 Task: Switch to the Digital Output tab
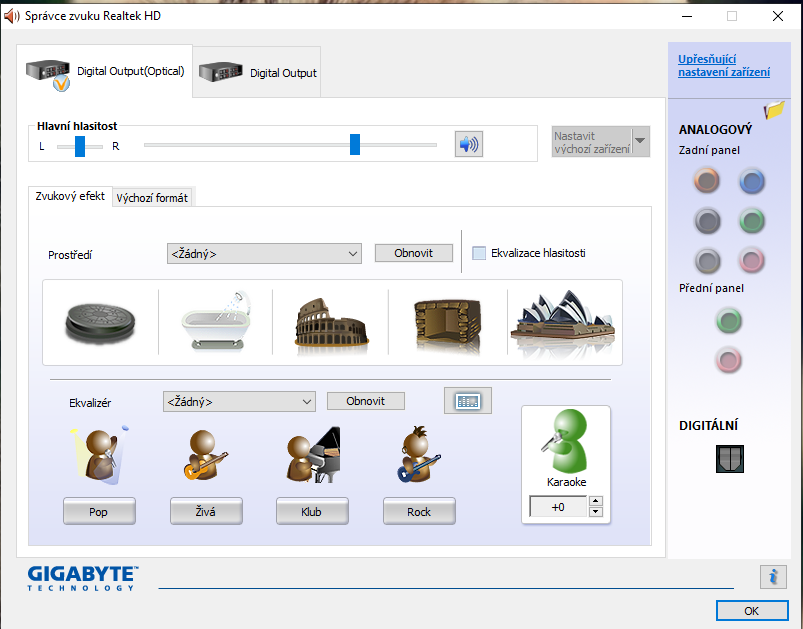(x=257, y=73)
